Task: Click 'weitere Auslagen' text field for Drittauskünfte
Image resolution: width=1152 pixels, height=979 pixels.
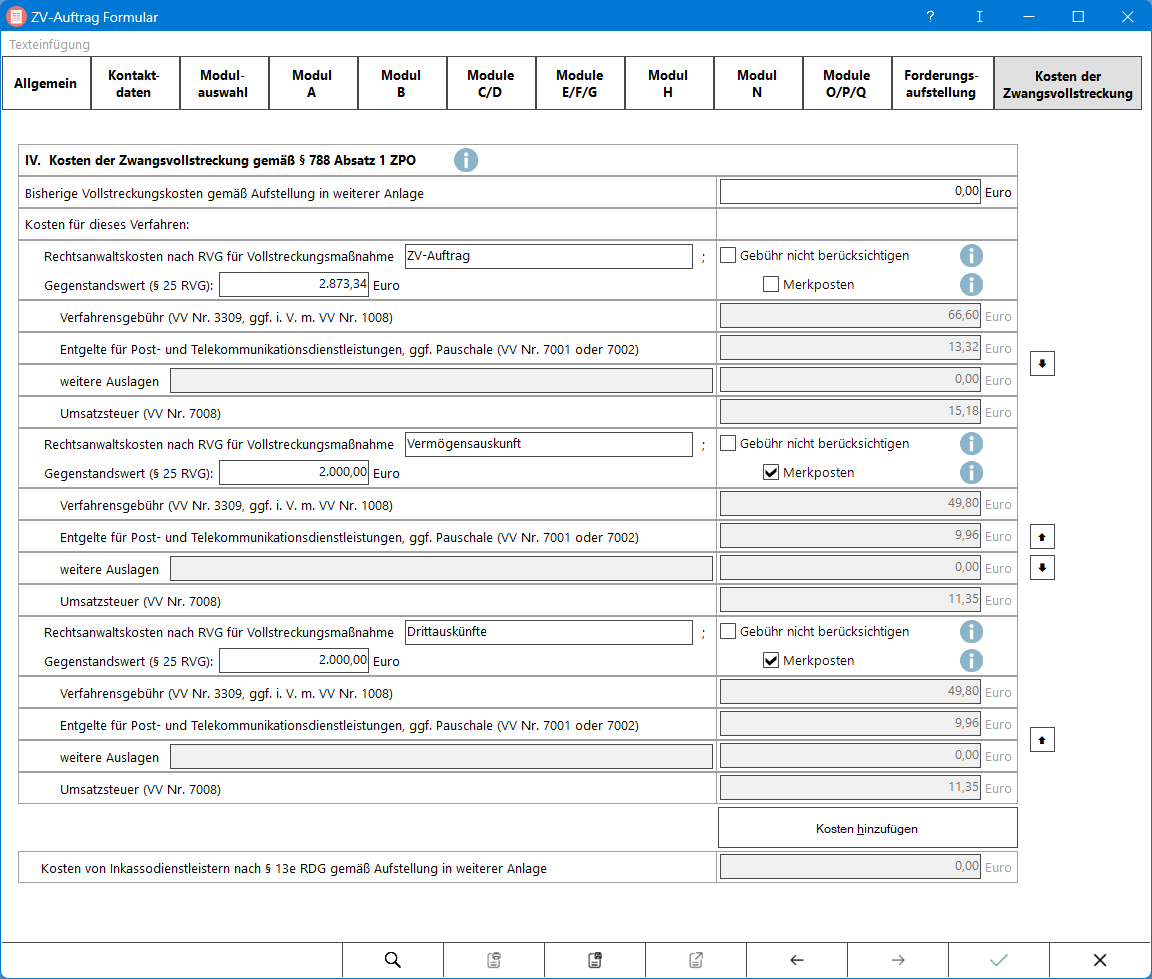Action: pyautogui.click(x=441, y=756)
